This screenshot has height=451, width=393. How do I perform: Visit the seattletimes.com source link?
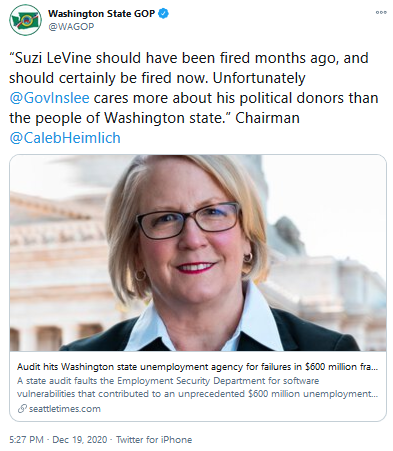click(65, 409)
